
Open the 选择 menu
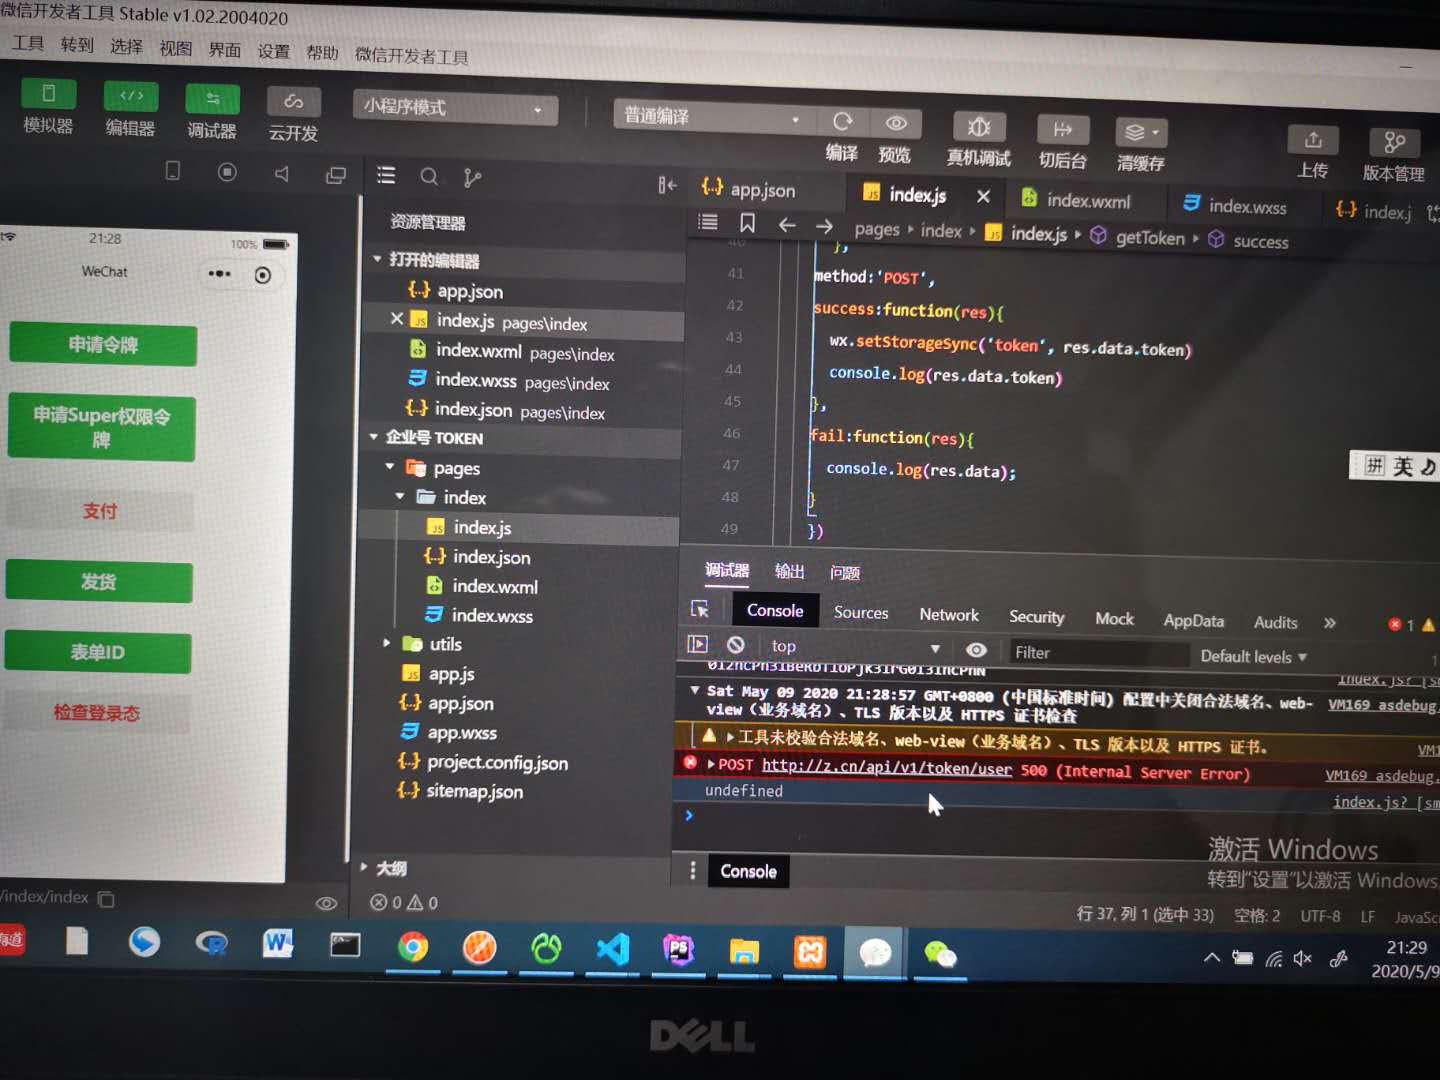pos(126,47)
